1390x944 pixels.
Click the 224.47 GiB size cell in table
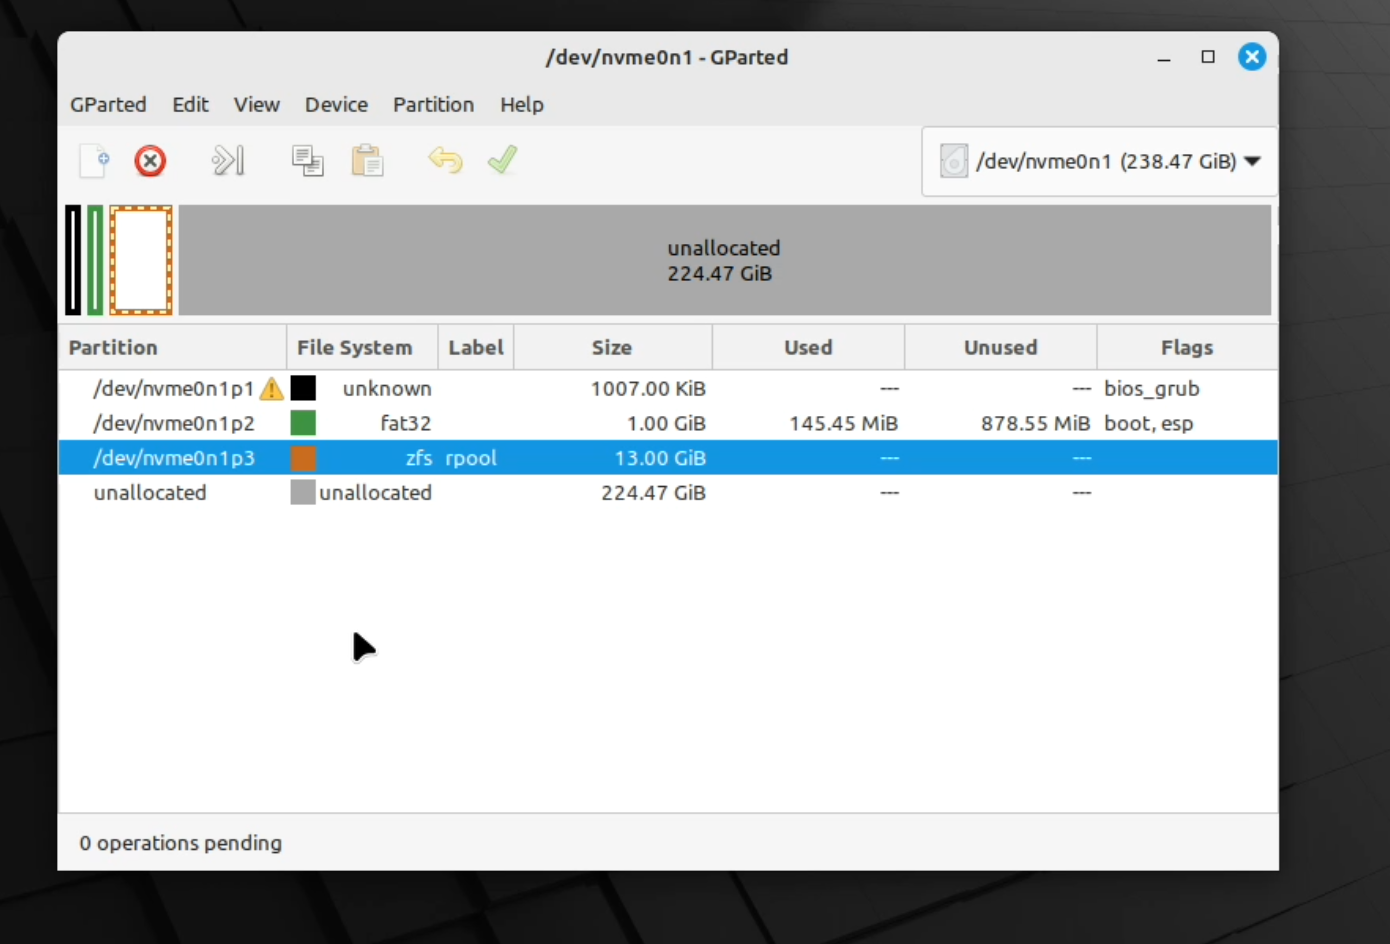coord(653,492)
